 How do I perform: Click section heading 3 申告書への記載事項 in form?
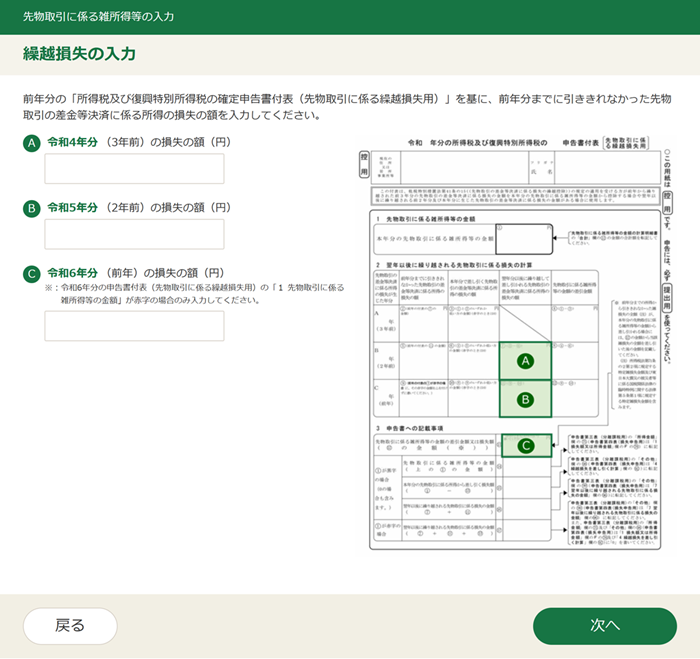point(410,428)
